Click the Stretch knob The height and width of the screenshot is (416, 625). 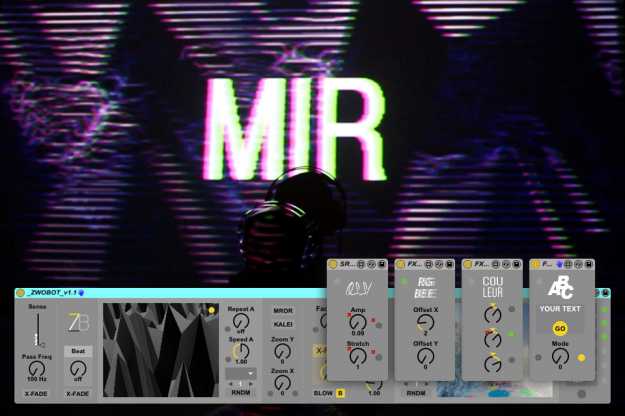358,355
